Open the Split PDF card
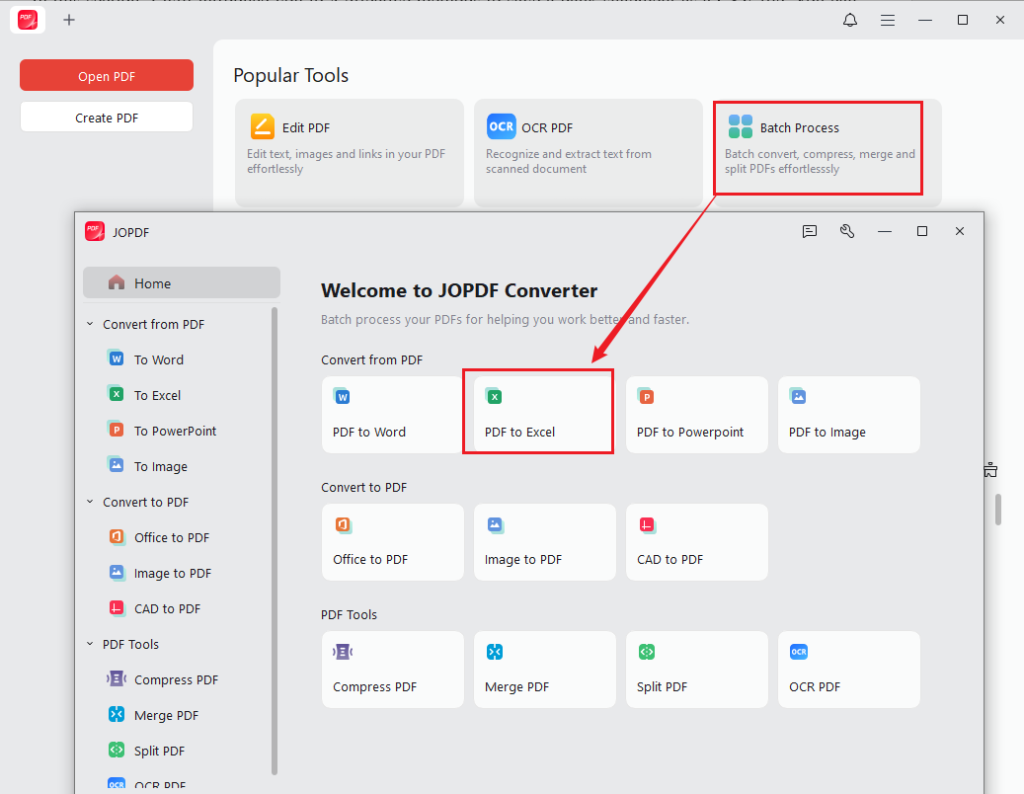 coord(697,669)
